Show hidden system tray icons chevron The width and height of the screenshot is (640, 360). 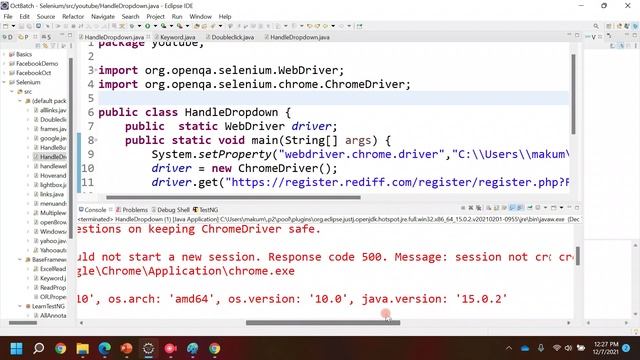(509, 348)
